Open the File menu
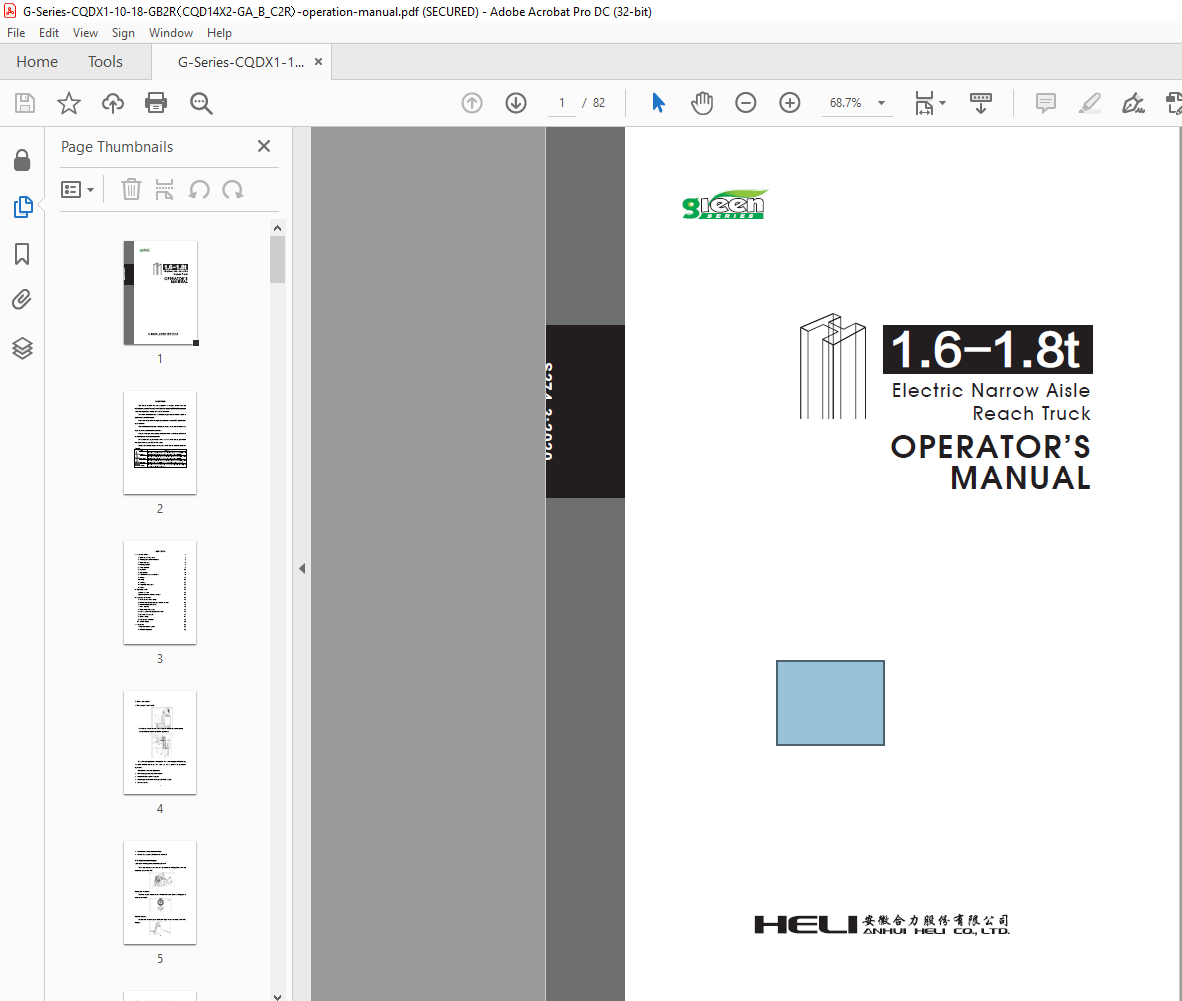 [x=16, y=32]
